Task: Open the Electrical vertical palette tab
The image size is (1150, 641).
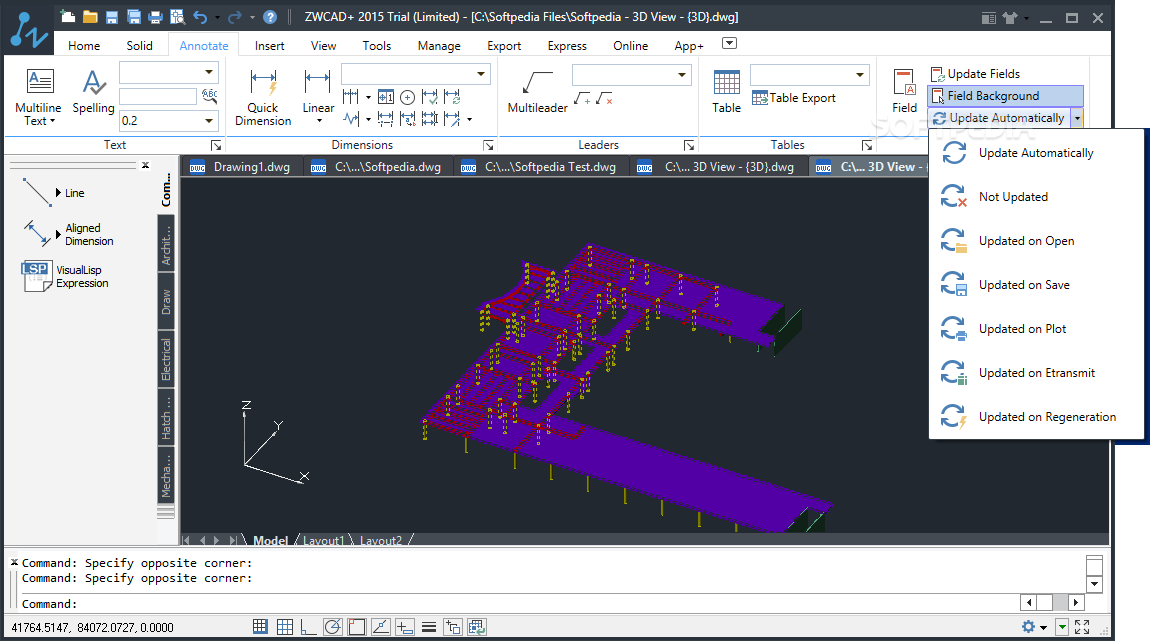Action: [x=166, y=359]
